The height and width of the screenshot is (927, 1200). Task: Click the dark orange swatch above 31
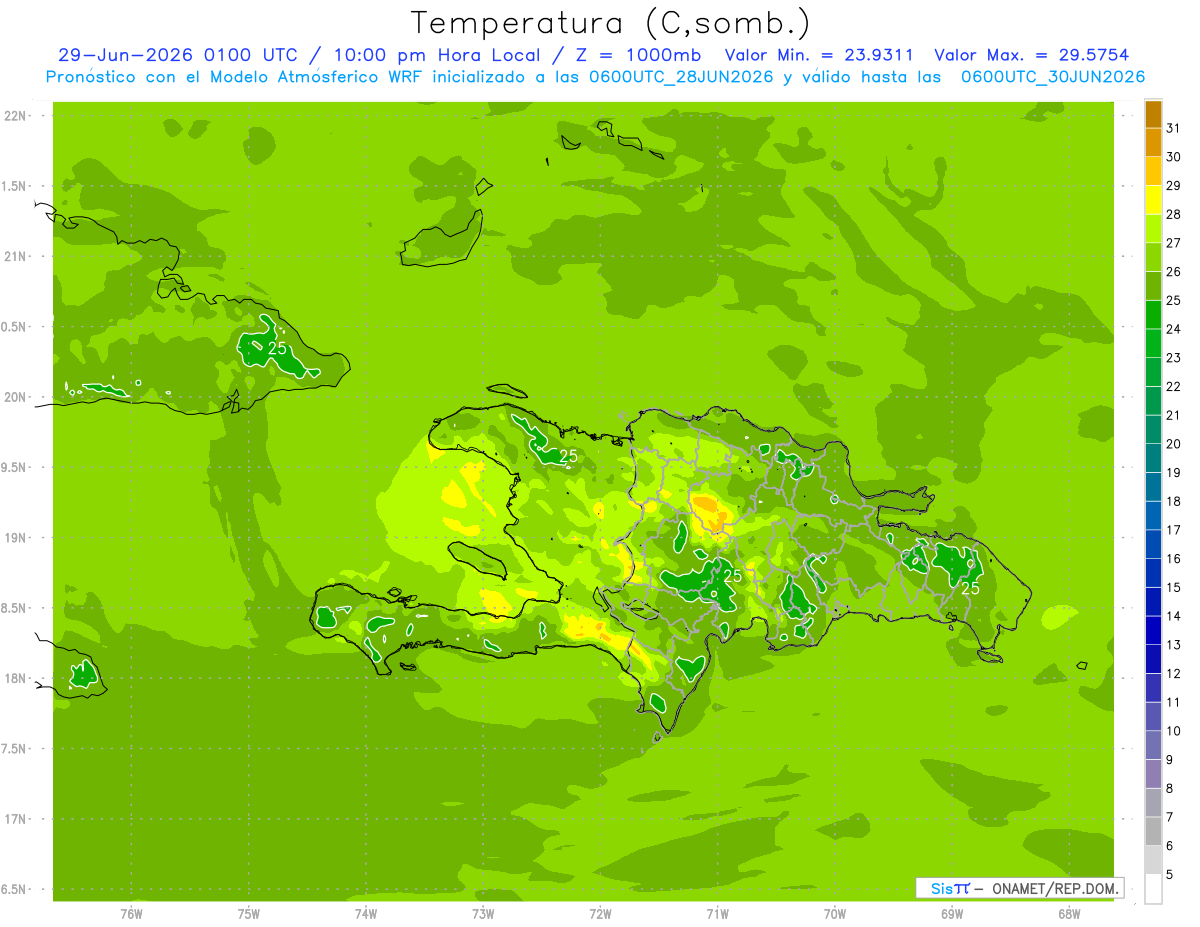(x=1153, y=113)
